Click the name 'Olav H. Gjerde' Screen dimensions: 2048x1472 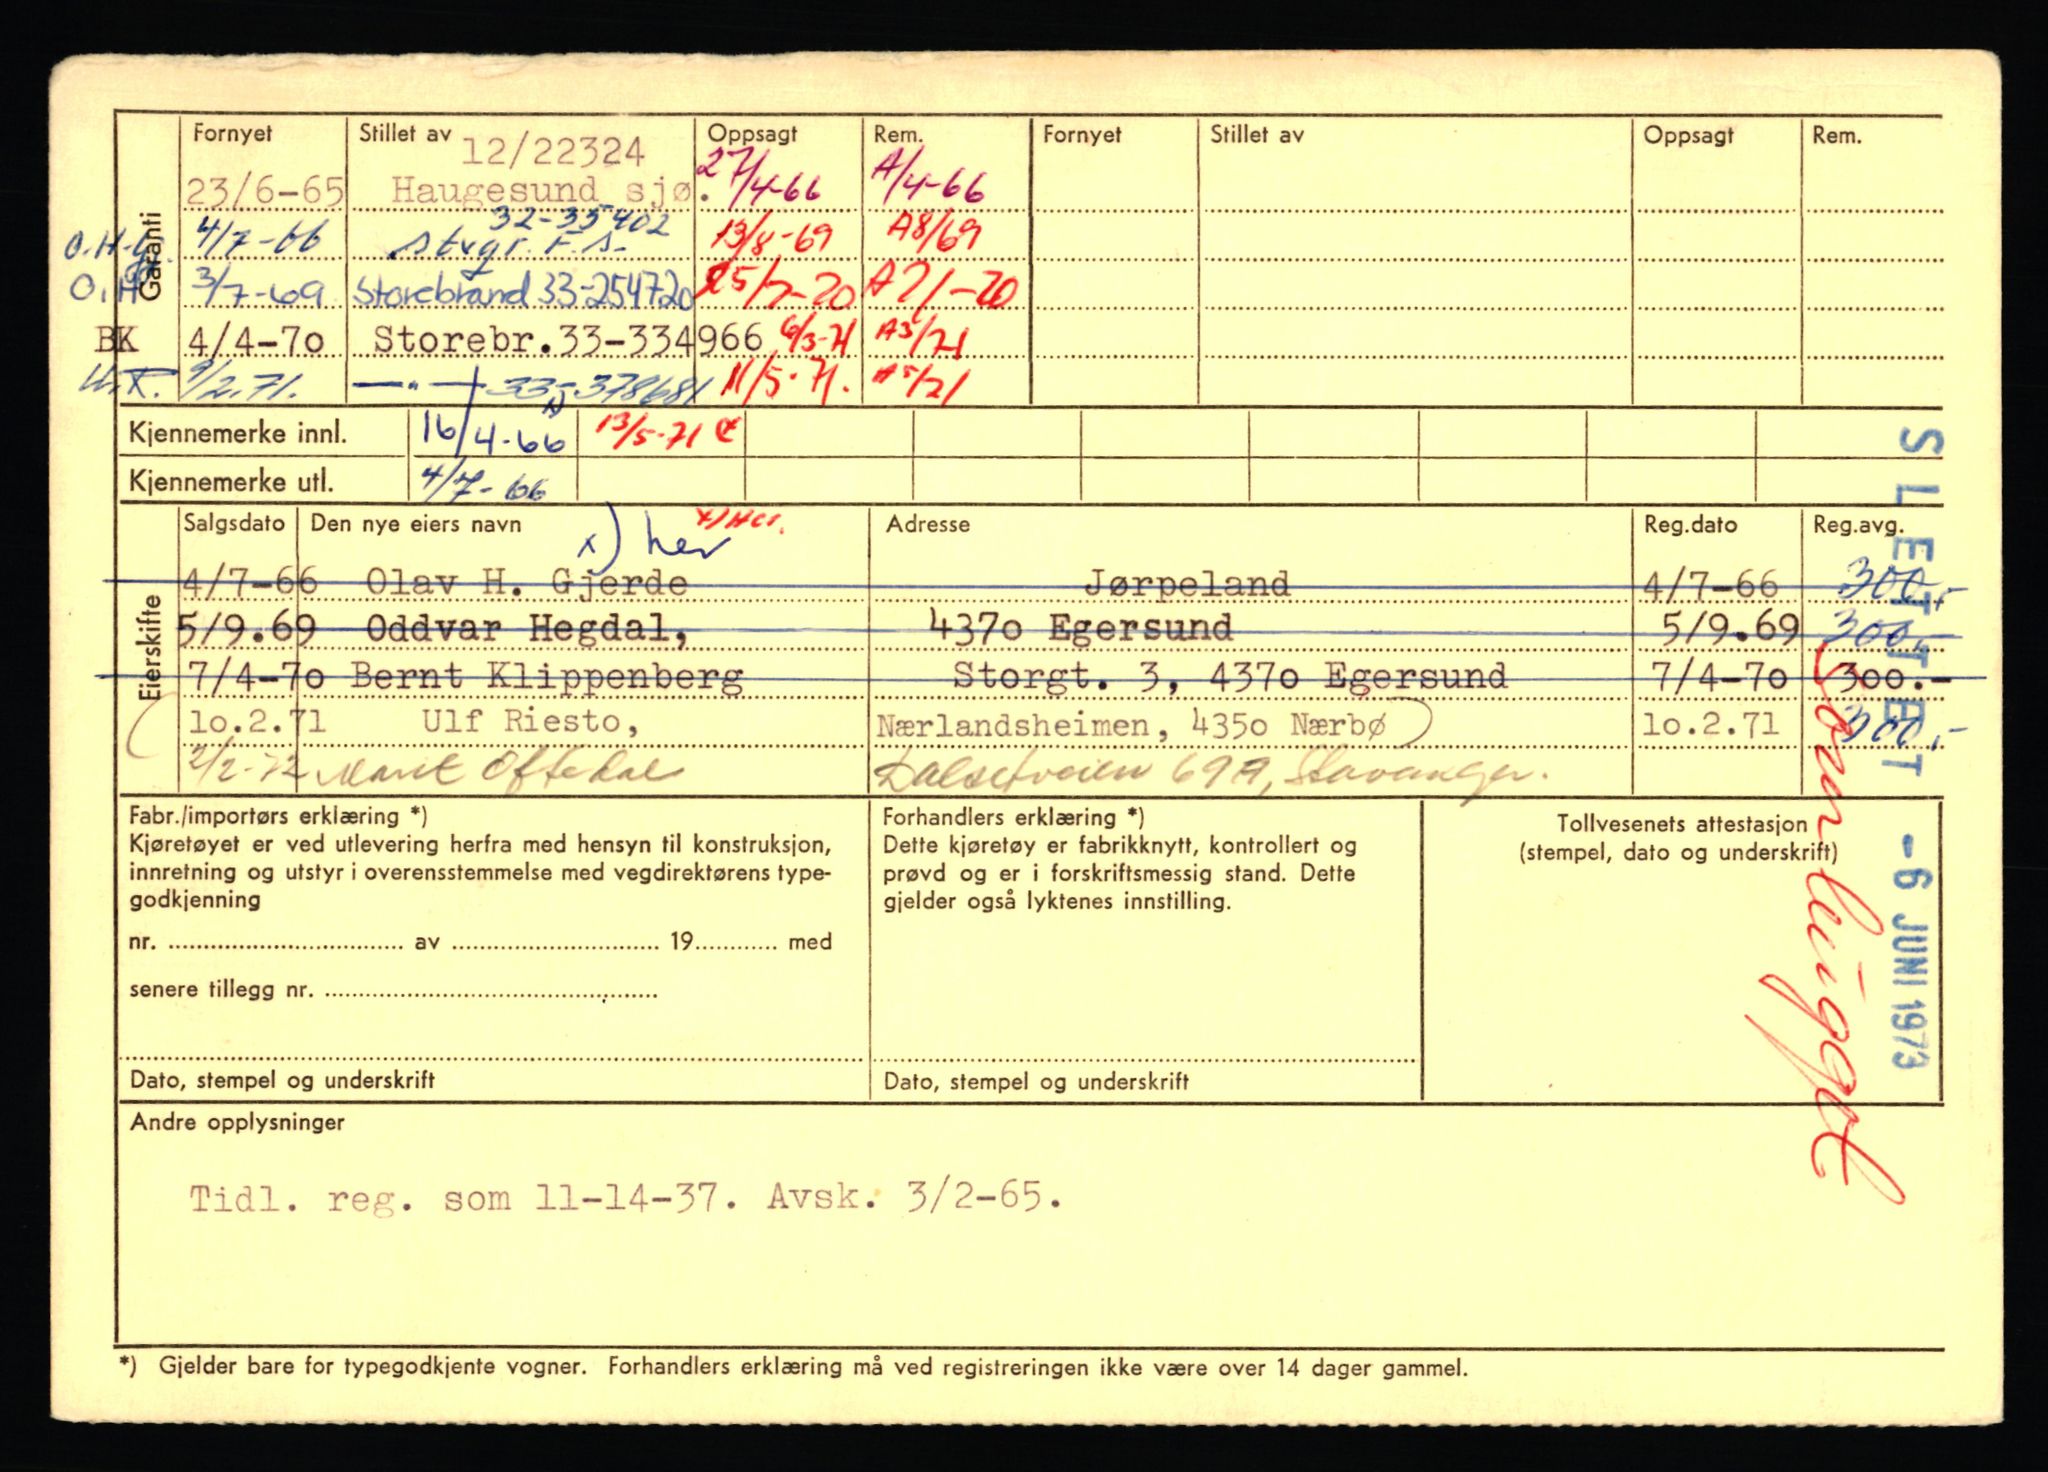527,582
